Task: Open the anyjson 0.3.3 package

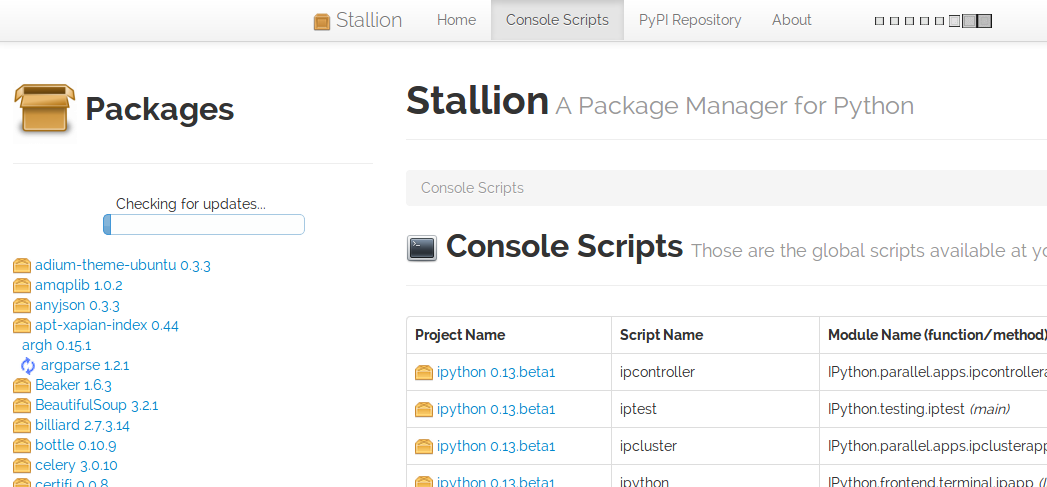Action: tap(77, 305)
